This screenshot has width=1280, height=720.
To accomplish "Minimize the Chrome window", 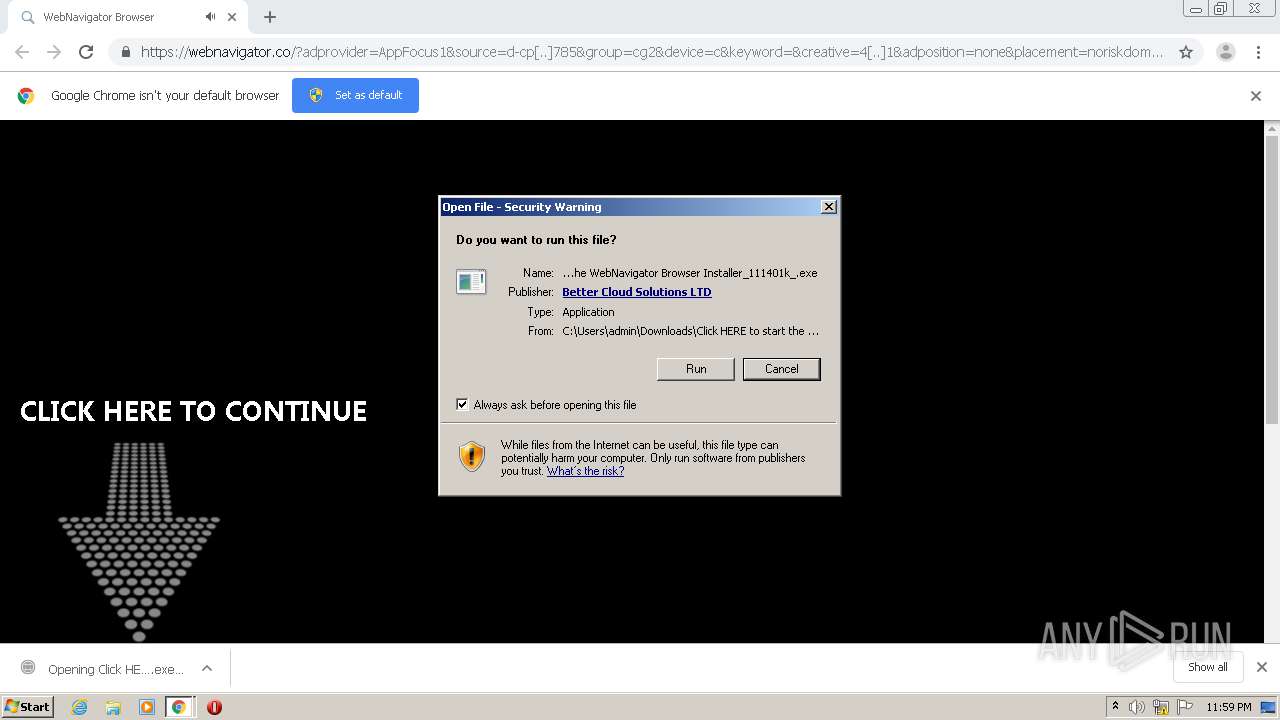I will (1196, 9).
